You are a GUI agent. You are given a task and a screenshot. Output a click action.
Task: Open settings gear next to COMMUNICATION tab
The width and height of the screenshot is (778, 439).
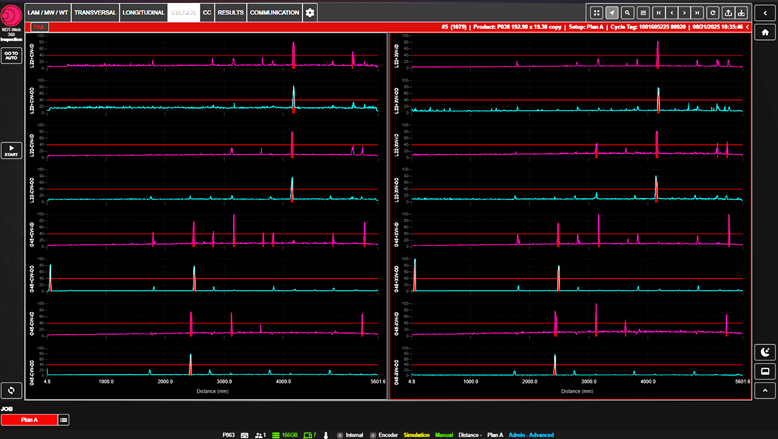coord(310,12)
